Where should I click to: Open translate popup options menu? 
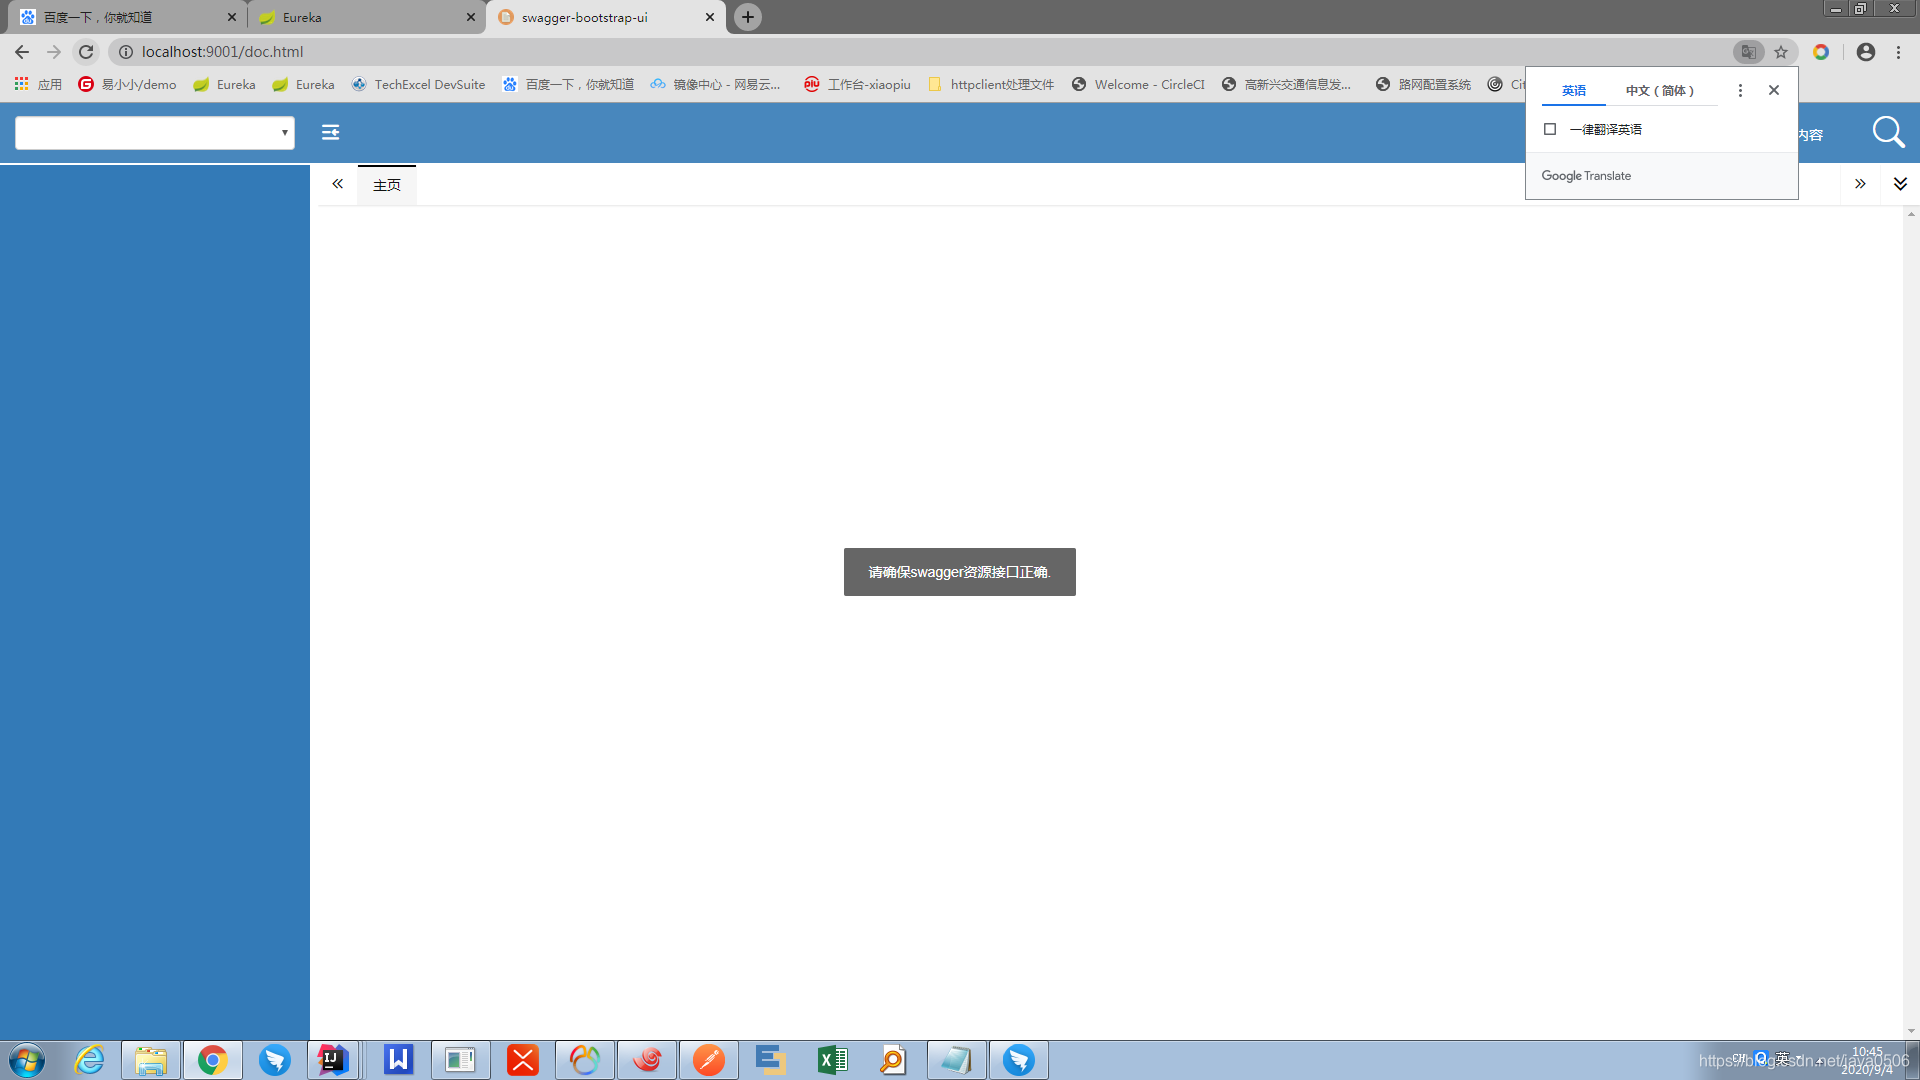click(1740, 90)
